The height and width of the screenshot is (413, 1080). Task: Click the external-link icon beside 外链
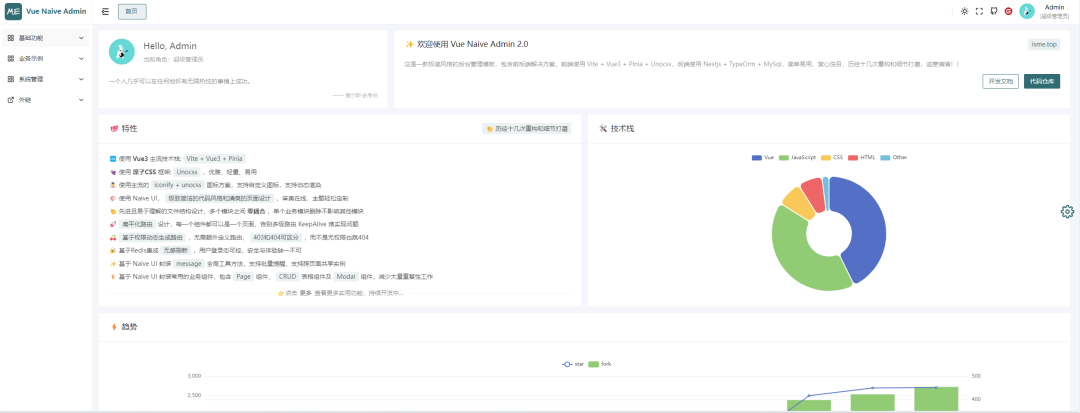(10, 100)
